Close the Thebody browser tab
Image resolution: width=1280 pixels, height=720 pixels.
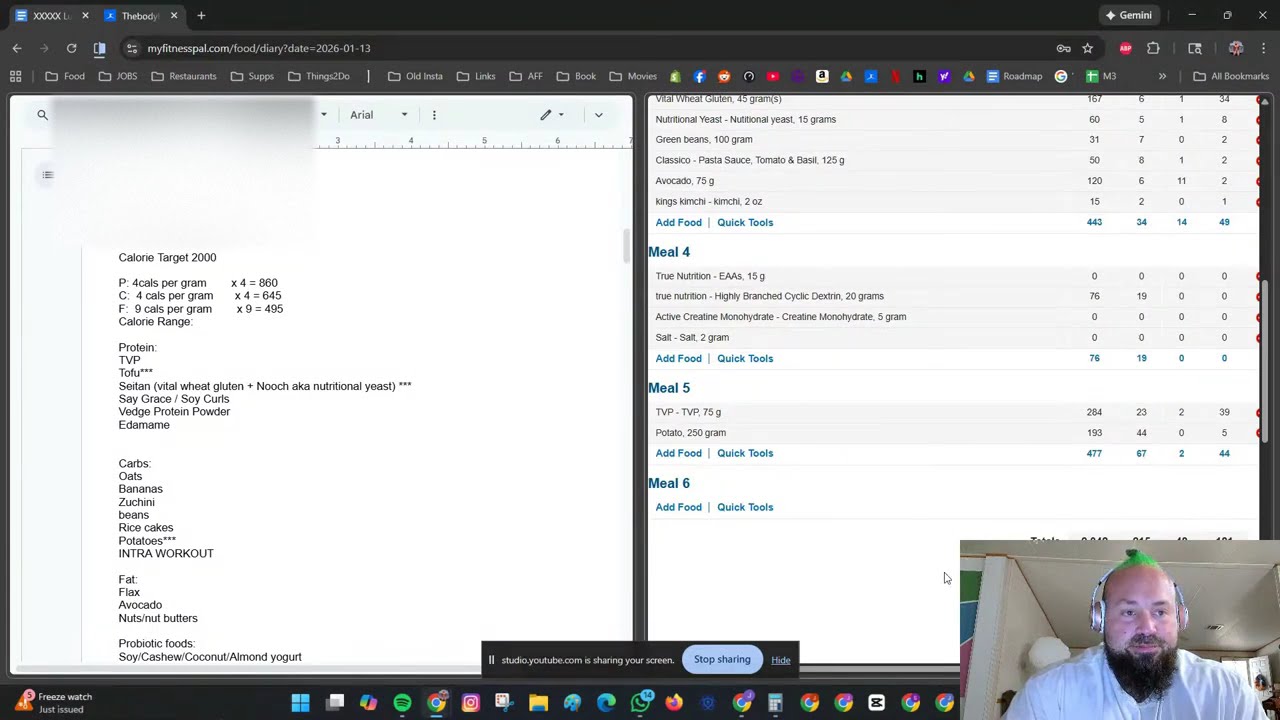point(174,16)
